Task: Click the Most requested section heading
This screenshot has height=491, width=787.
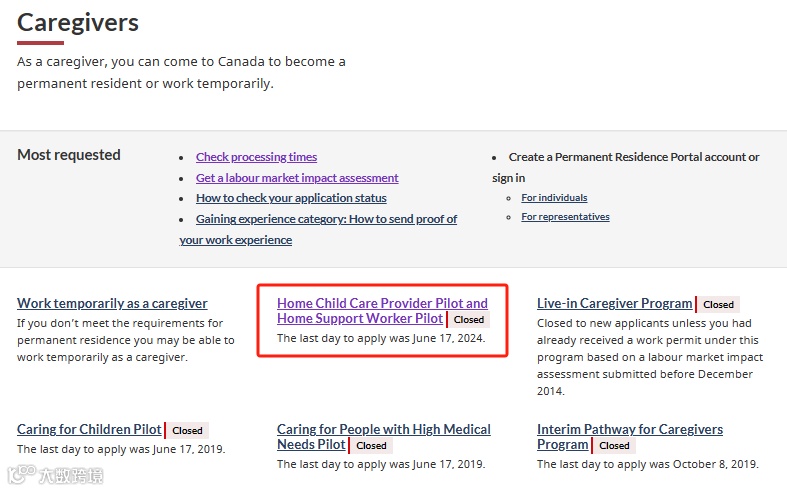Action: coord(69,155)
